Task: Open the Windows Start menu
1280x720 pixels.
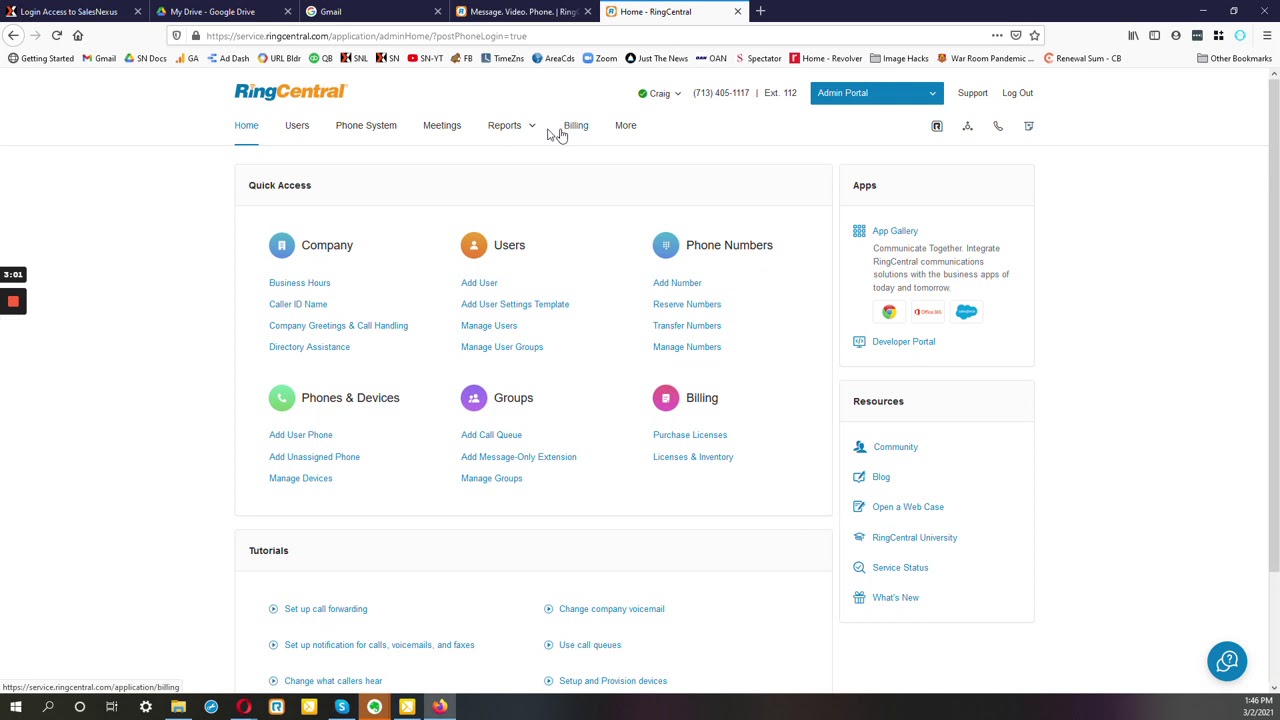Action: click(x=15, y=707)
